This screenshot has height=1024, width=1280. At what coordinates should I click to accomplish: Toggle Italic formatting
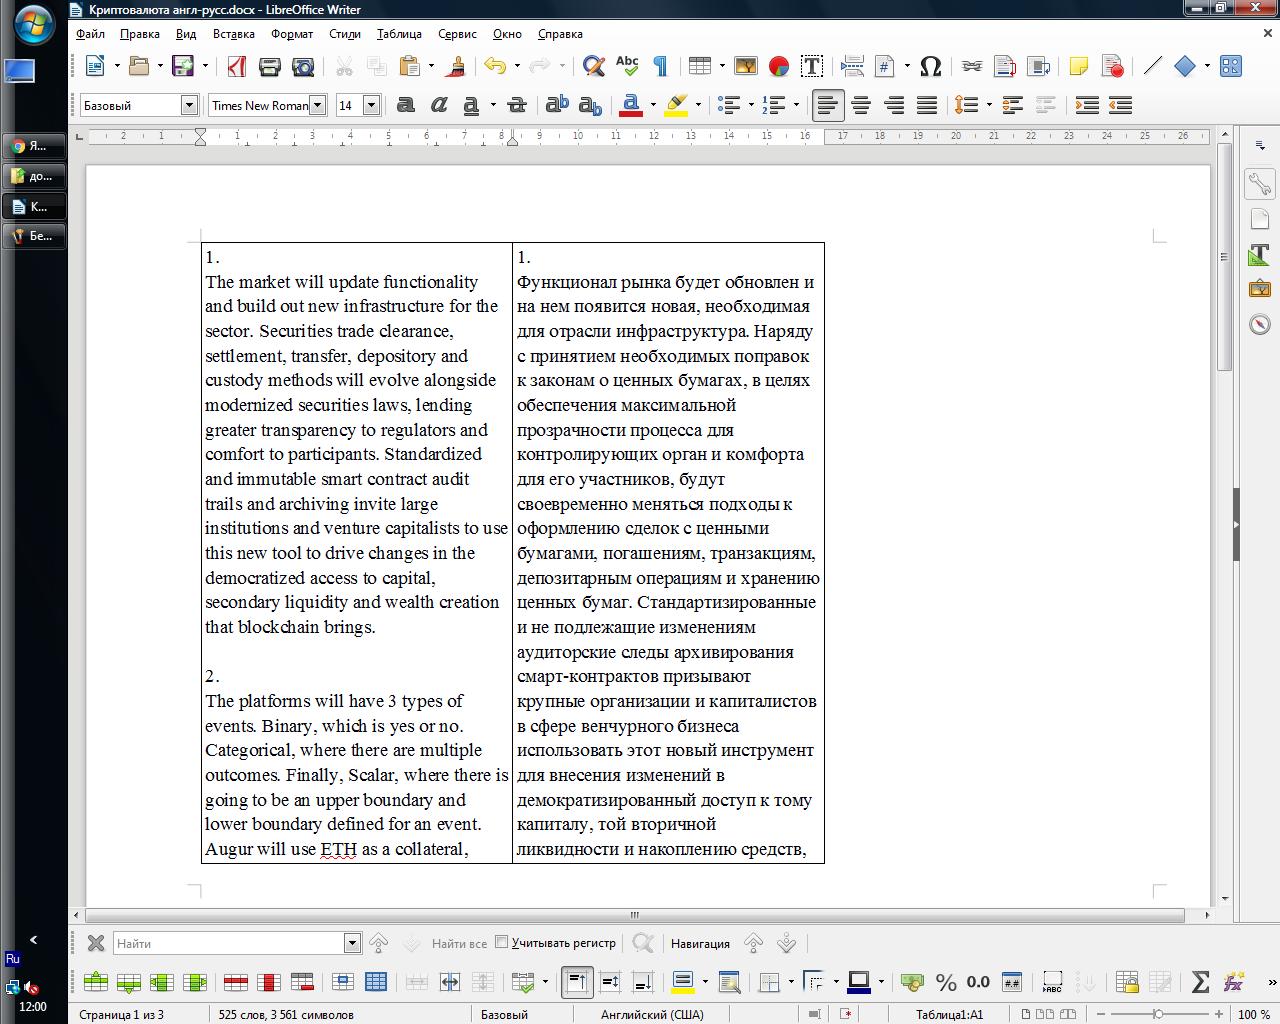[x=438, y=105]
